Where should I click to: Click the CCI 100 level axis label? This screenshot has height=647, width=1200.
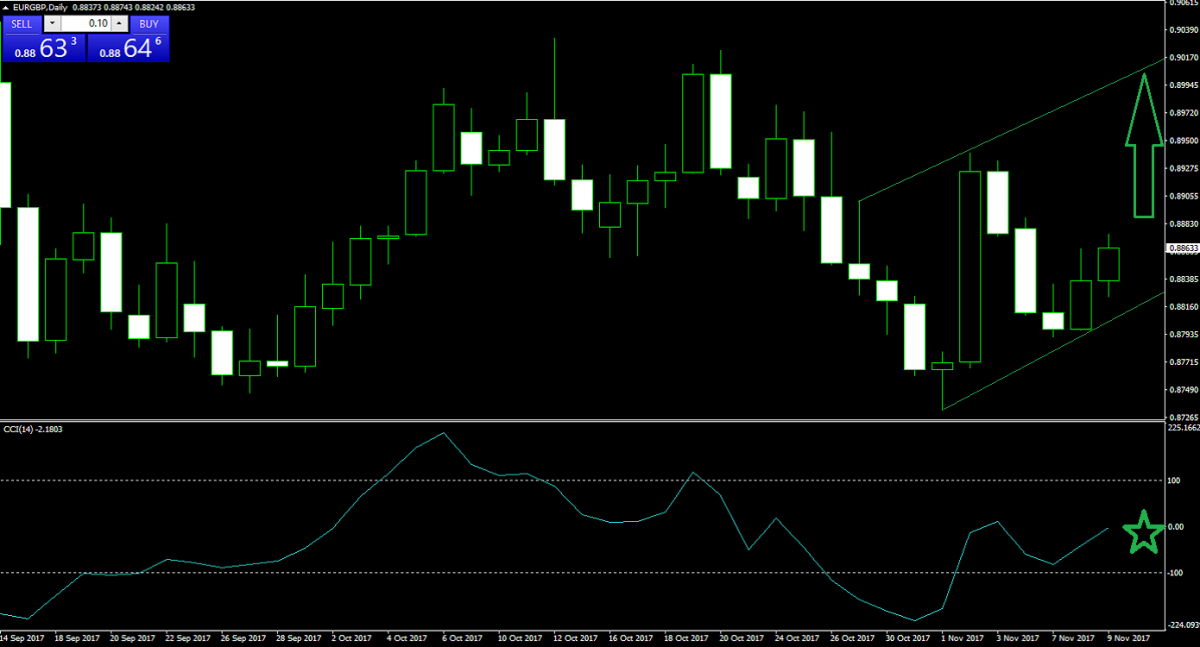click(x=1177, y=481)
